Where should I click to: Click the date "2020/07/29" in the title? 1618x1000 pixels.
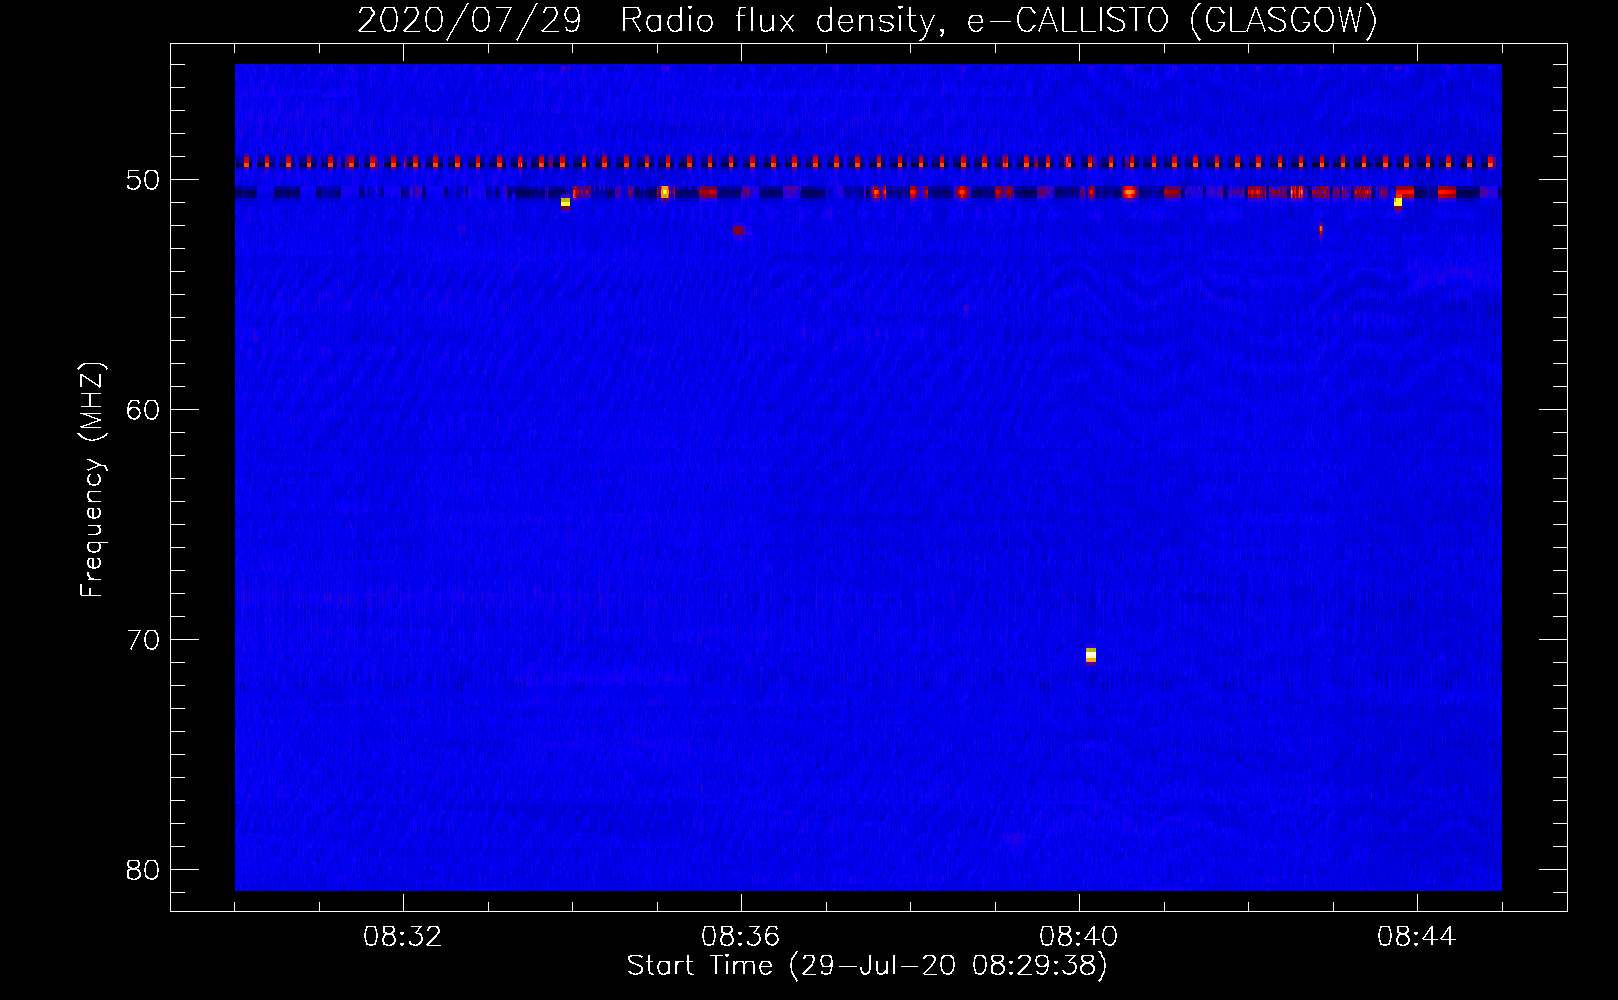[x=469, y=20]
